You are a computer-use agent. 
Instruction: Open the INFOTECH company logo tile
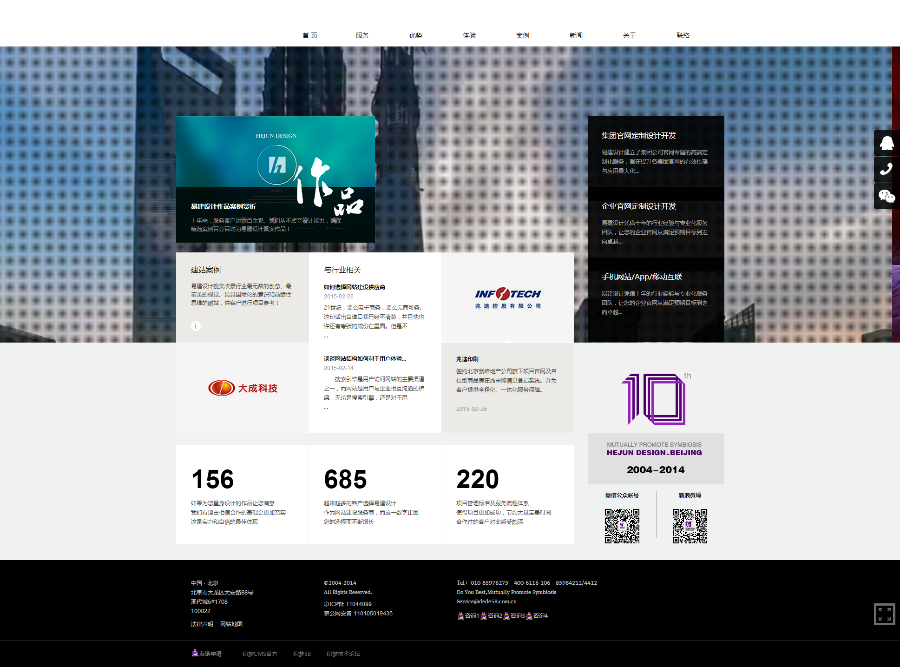click(507, 297)
